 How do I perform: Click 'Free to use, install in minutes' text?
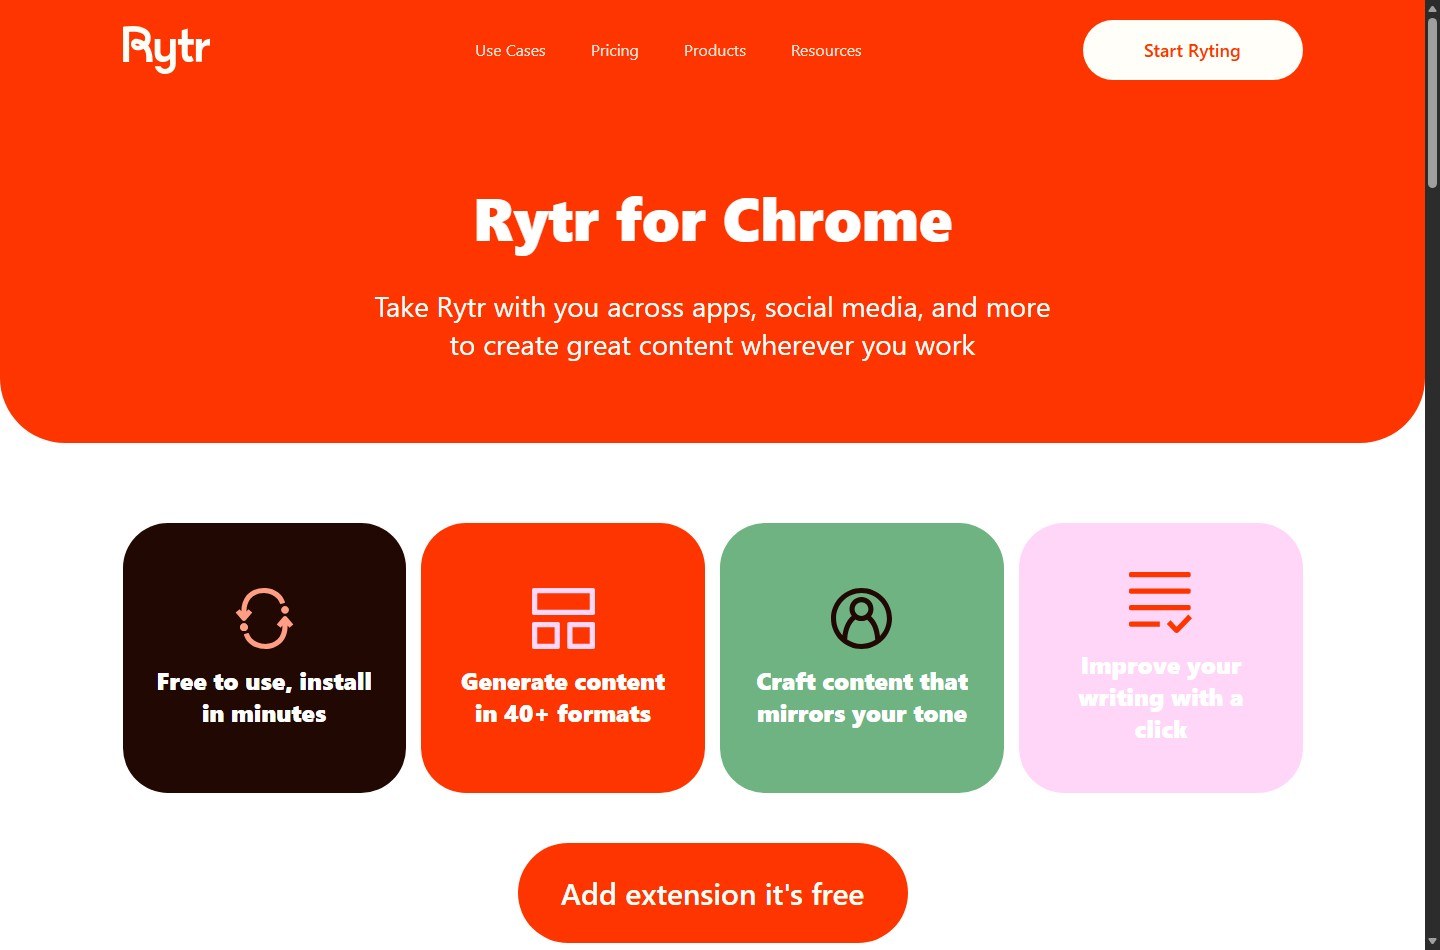(x=264, y=698)
